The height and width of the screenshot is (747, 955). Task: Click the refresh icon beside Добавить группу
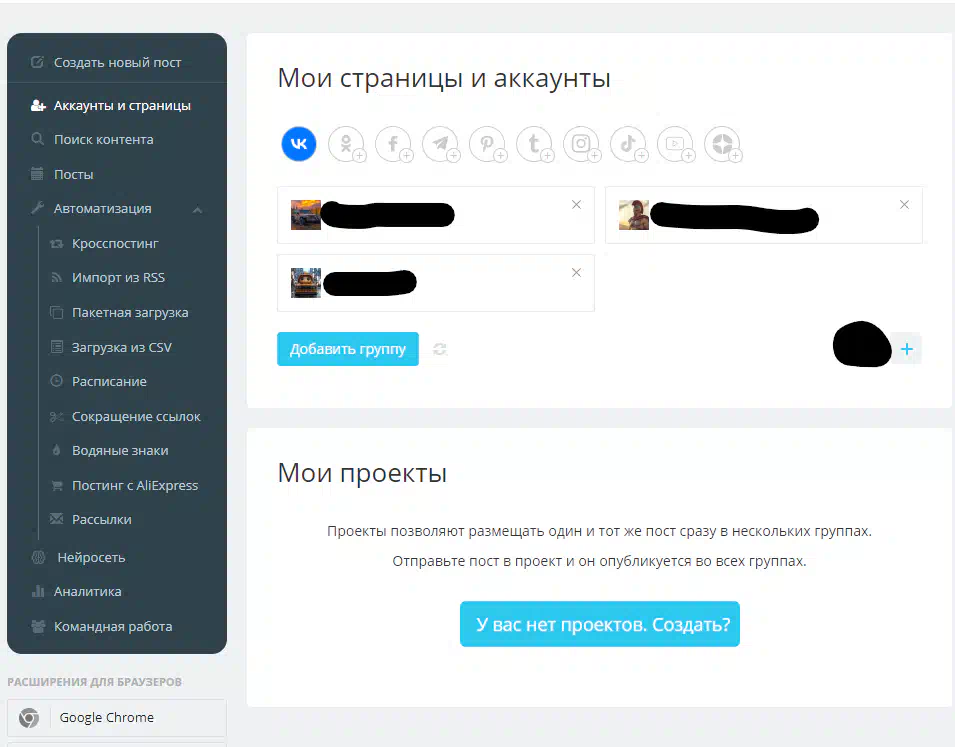440,349
